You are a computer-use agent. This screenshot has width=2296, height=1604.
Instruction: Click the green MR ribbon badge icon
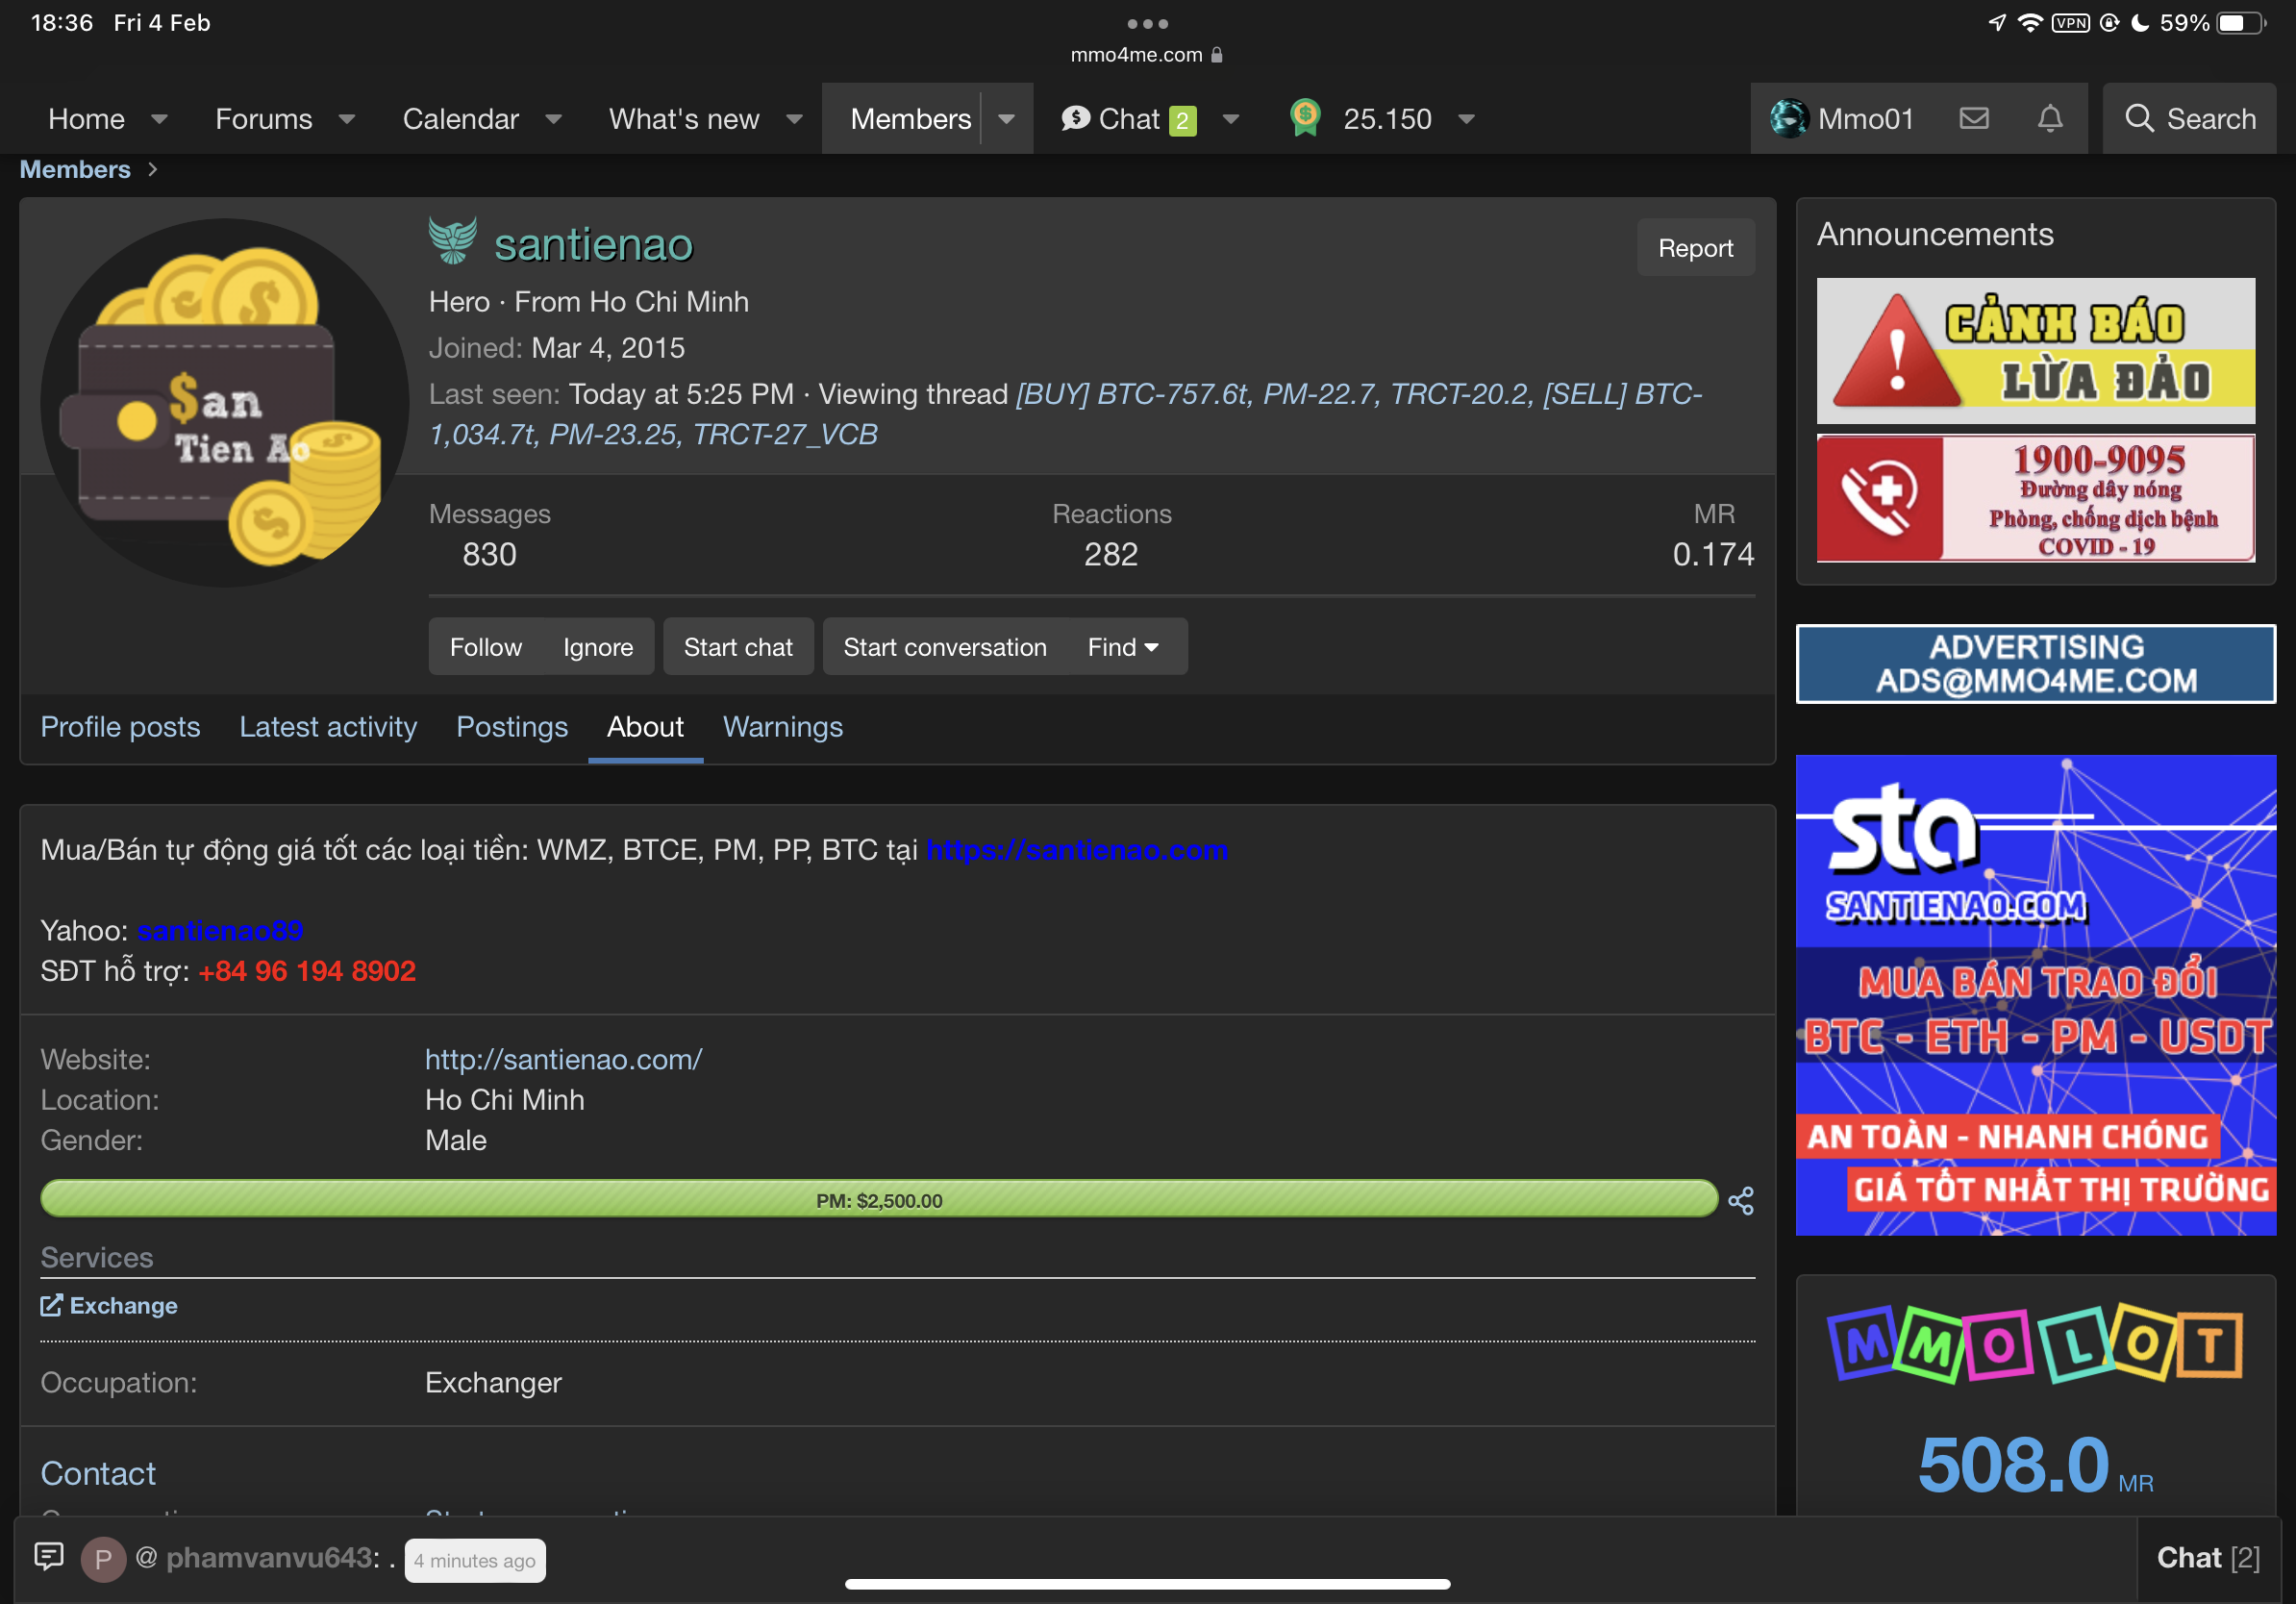point(1305,118)
